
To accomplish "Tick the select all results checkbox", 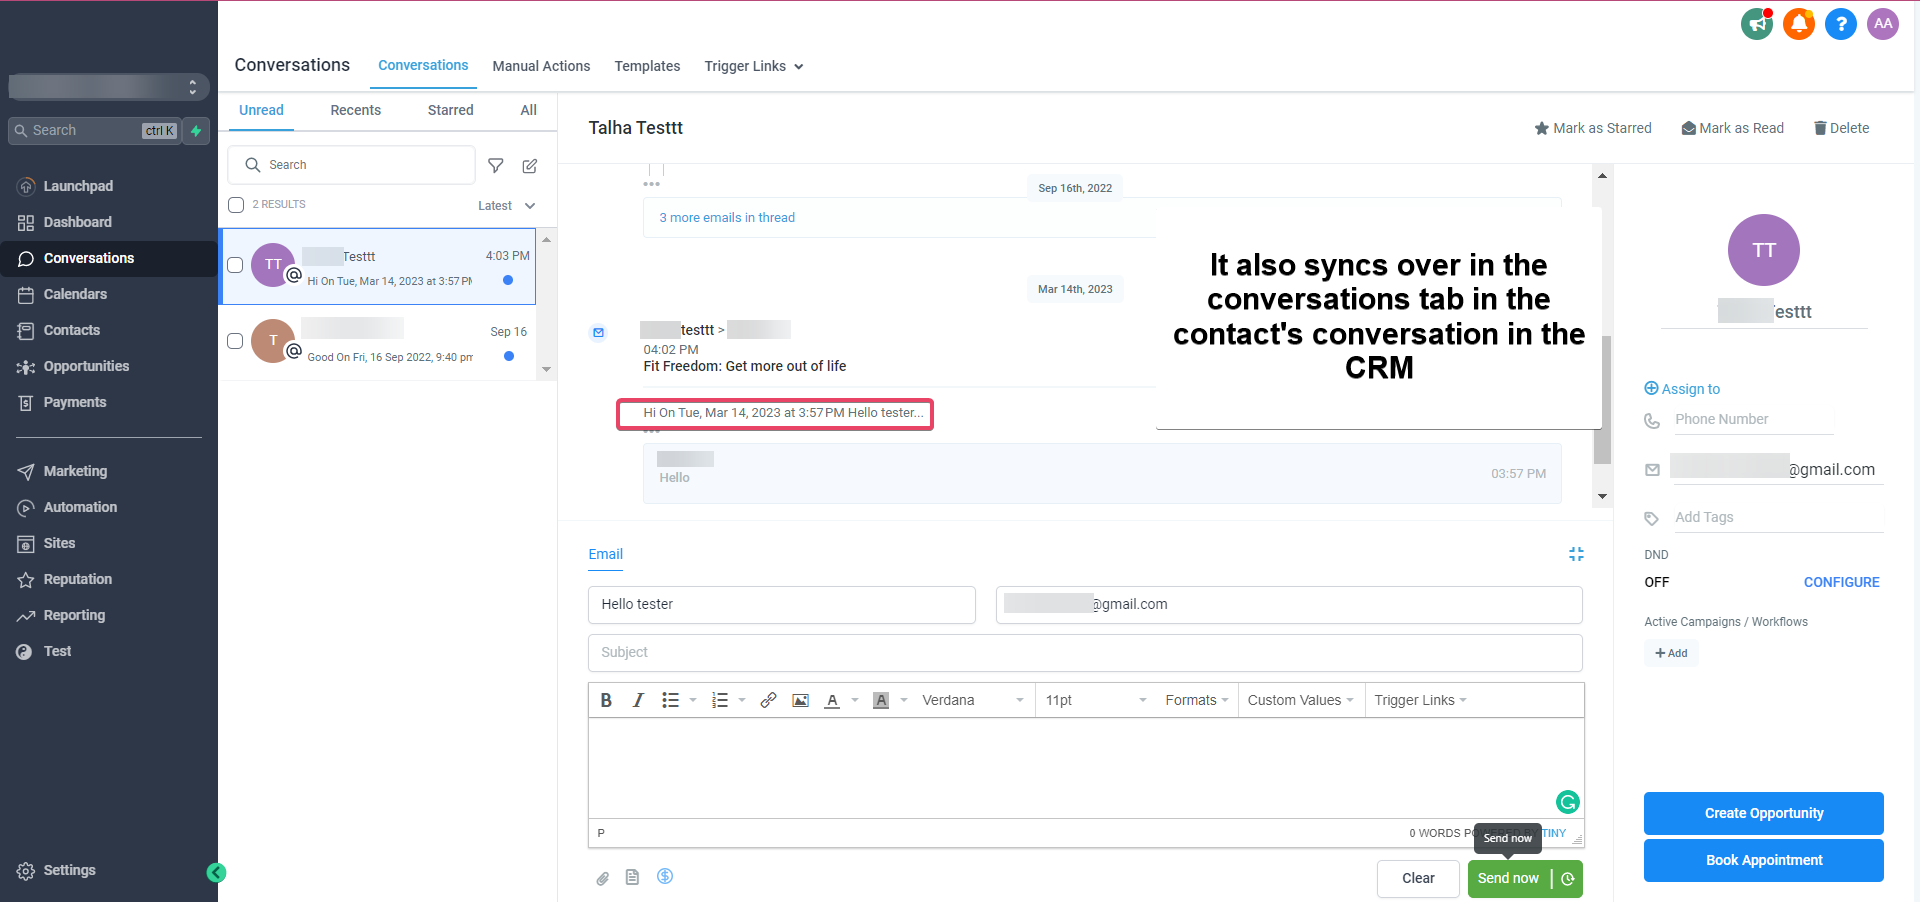I will (x=236, y=205).
